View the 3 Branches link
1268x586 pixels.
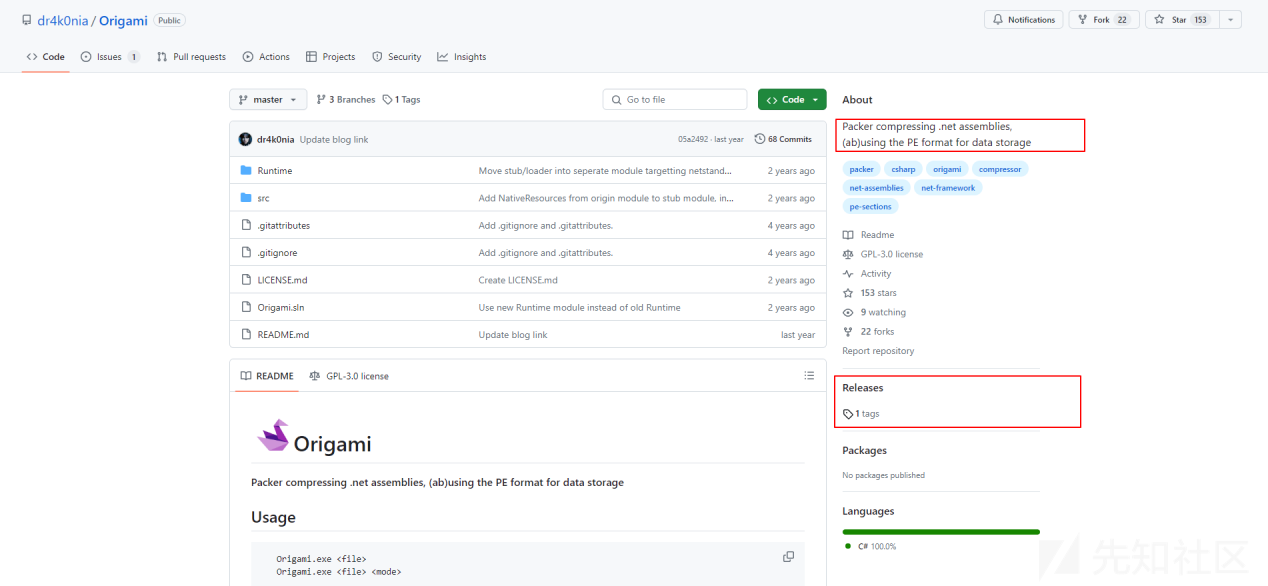click(x=346, y=100)
